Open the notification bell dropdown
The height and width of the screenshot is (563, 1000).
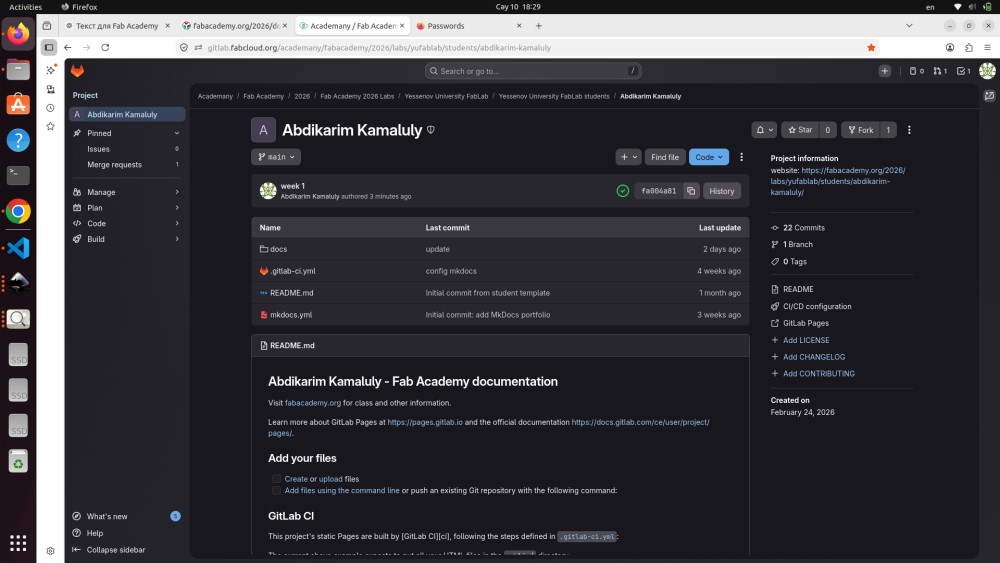[x=764, y=130]
